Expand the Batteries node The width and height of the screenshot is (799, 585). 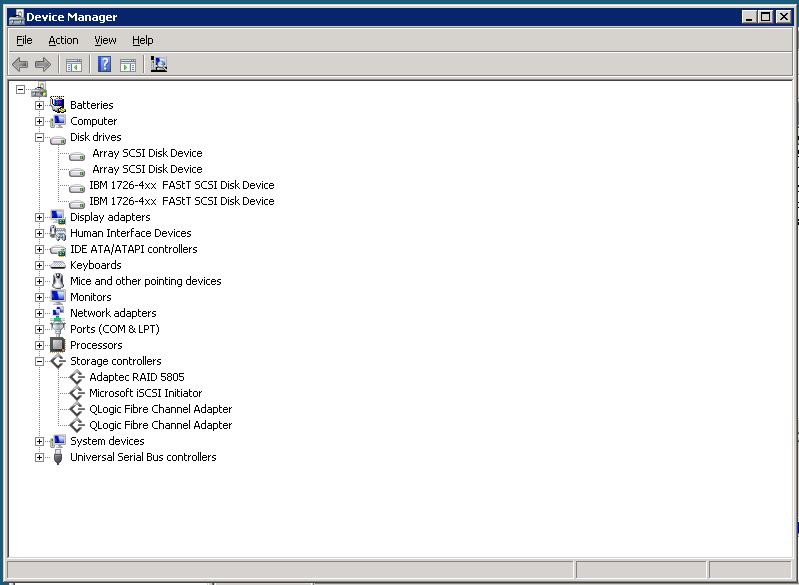(x=40, y=105)
